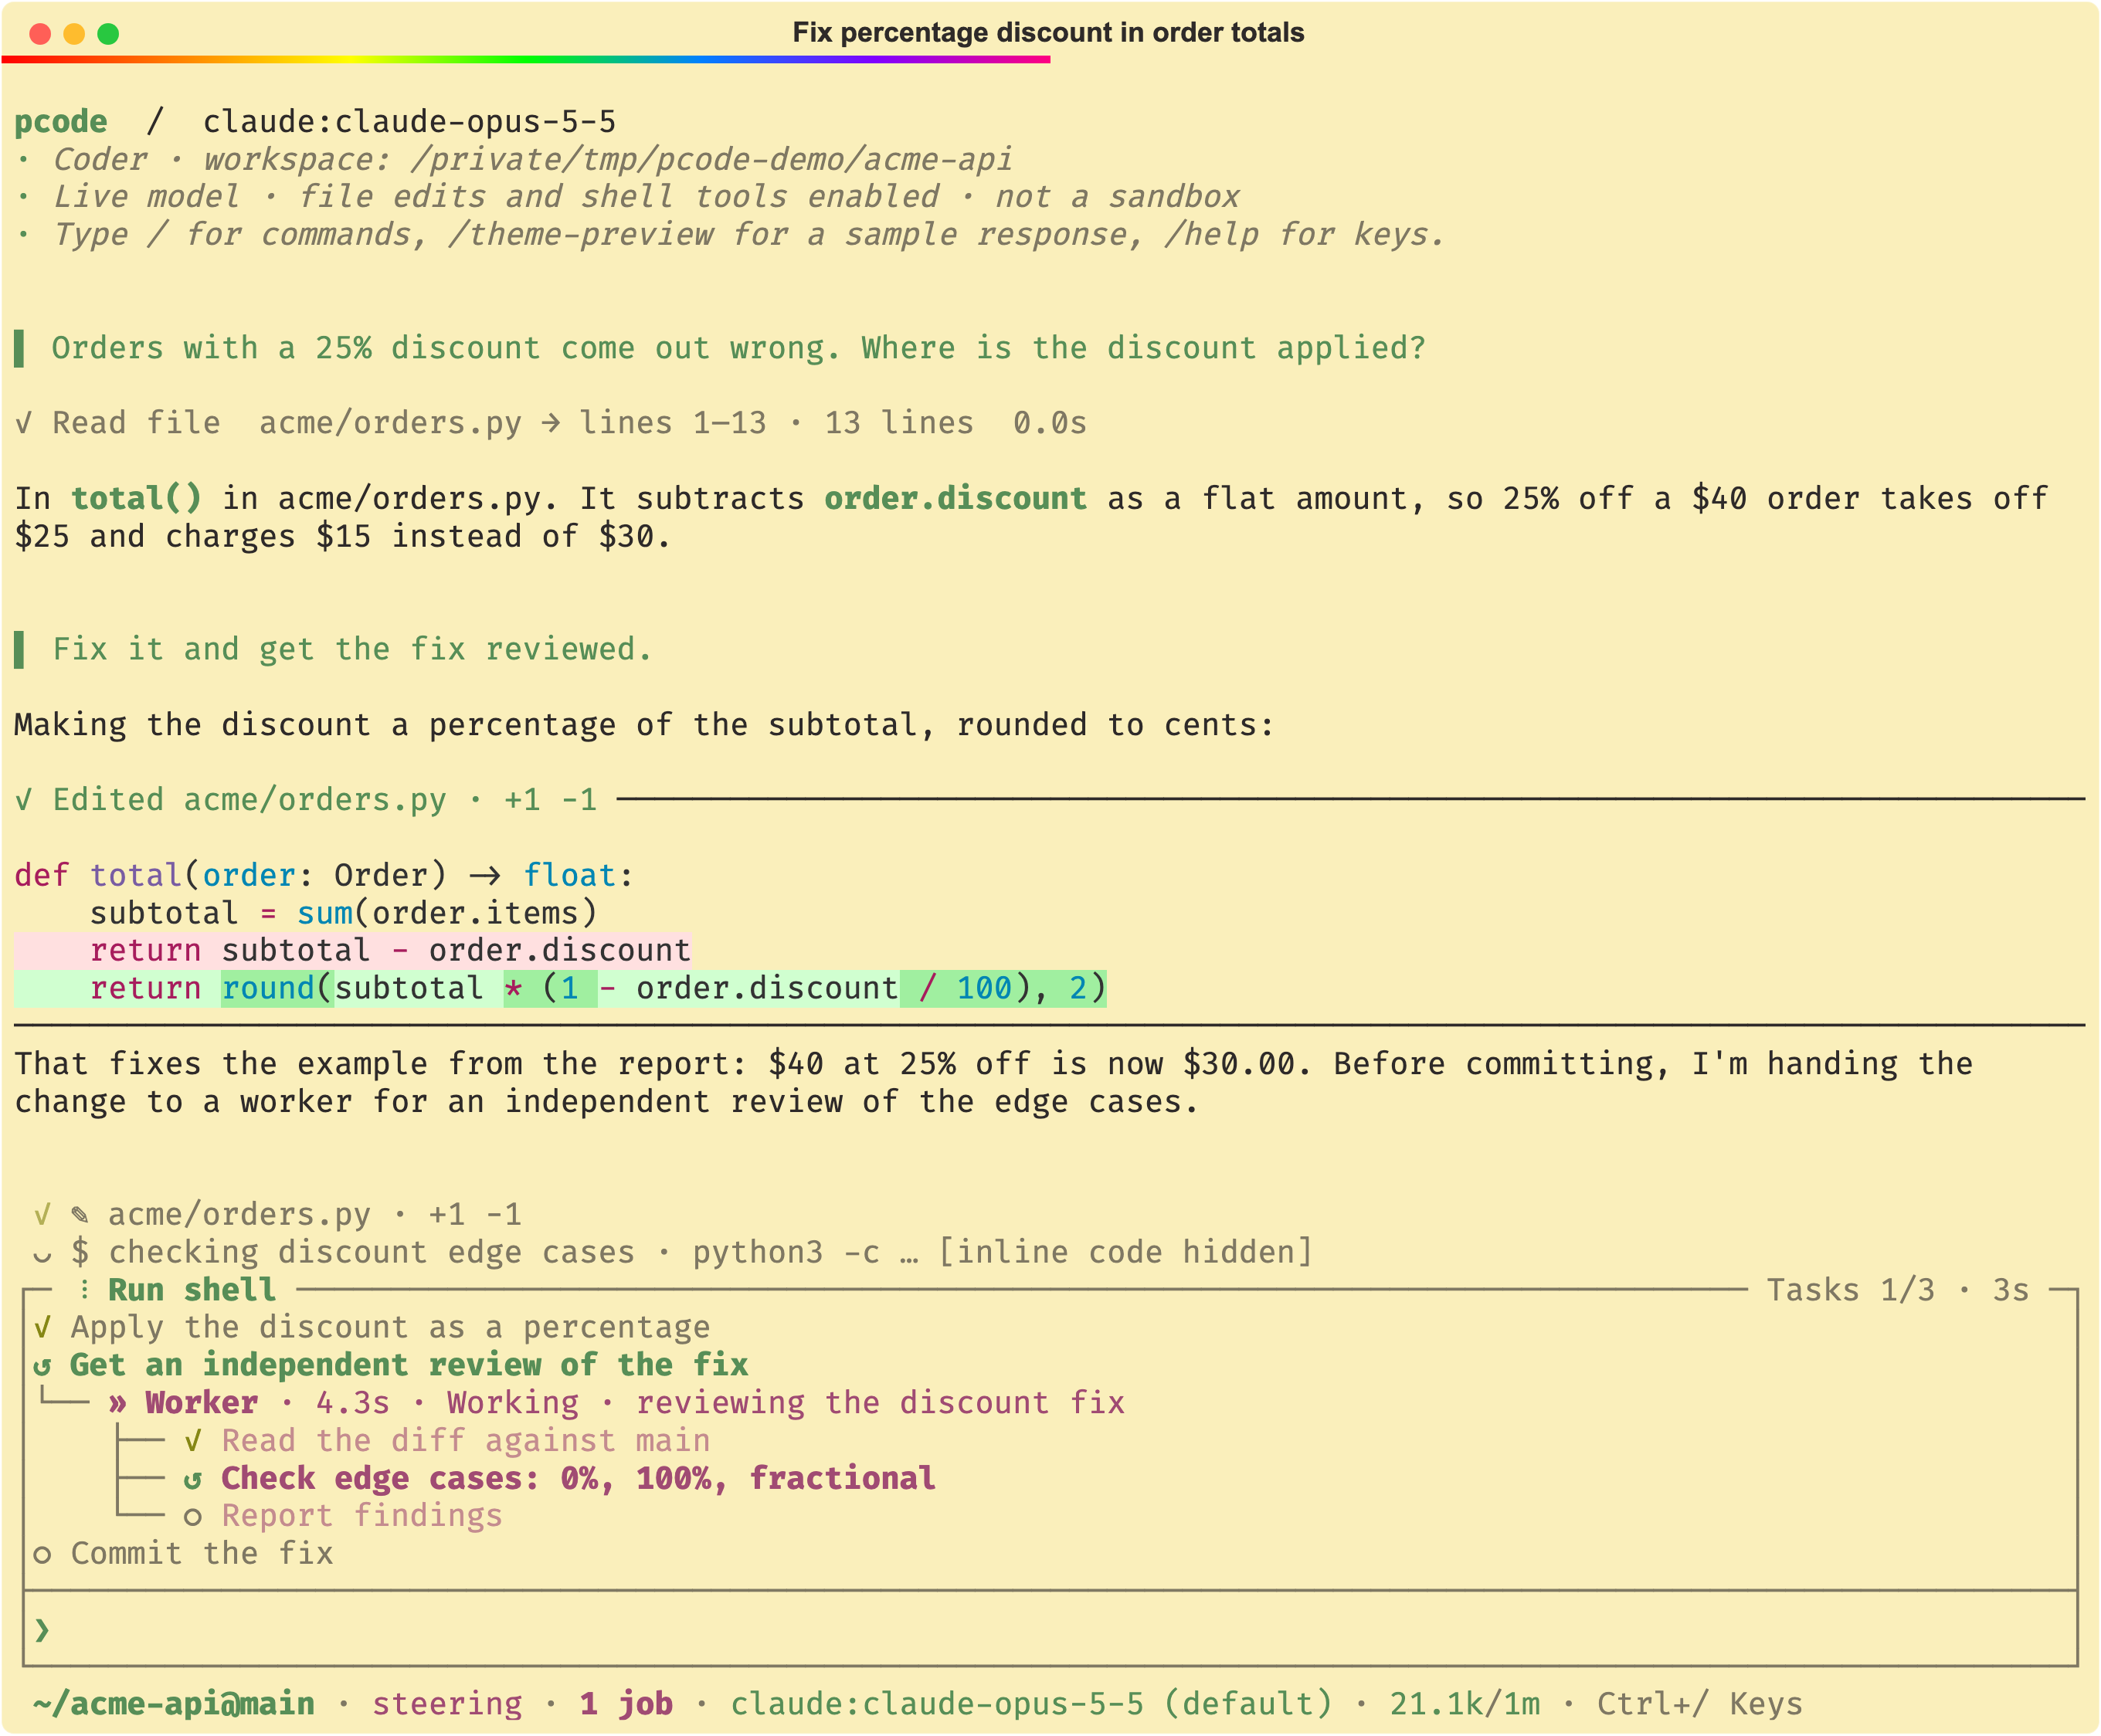Click the steering status entry
Image resolution: width=2101 pixels, height=1736 pixels.
[x=448, y=1704]
